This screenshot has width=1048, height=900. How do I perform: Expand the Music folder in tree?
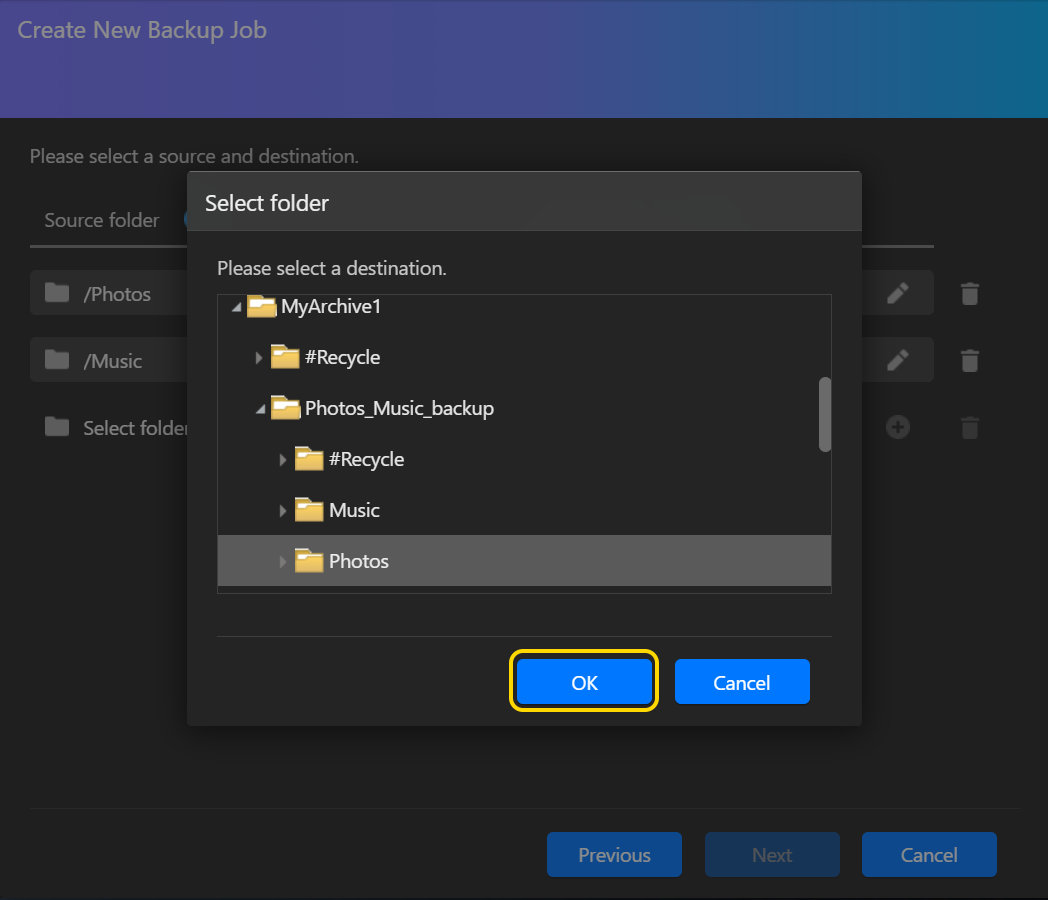pos(283,511)
